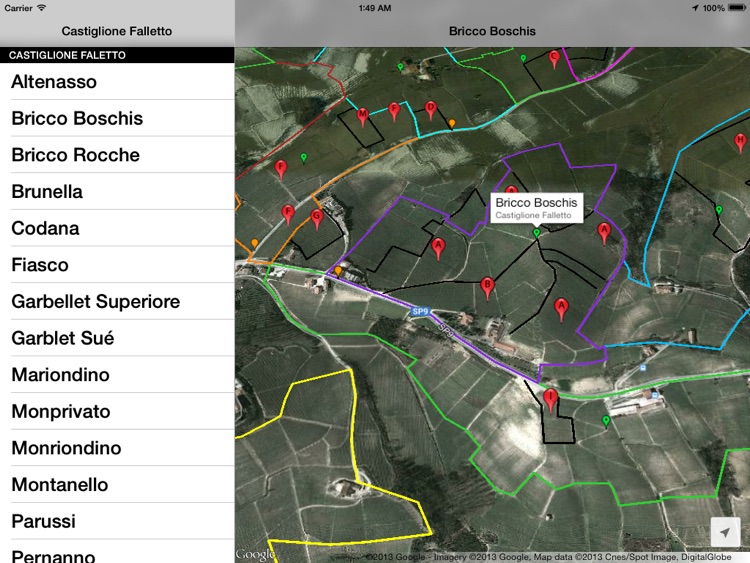Select Bricco Rocche in the list
750x563 pixels.
(117, 155)
